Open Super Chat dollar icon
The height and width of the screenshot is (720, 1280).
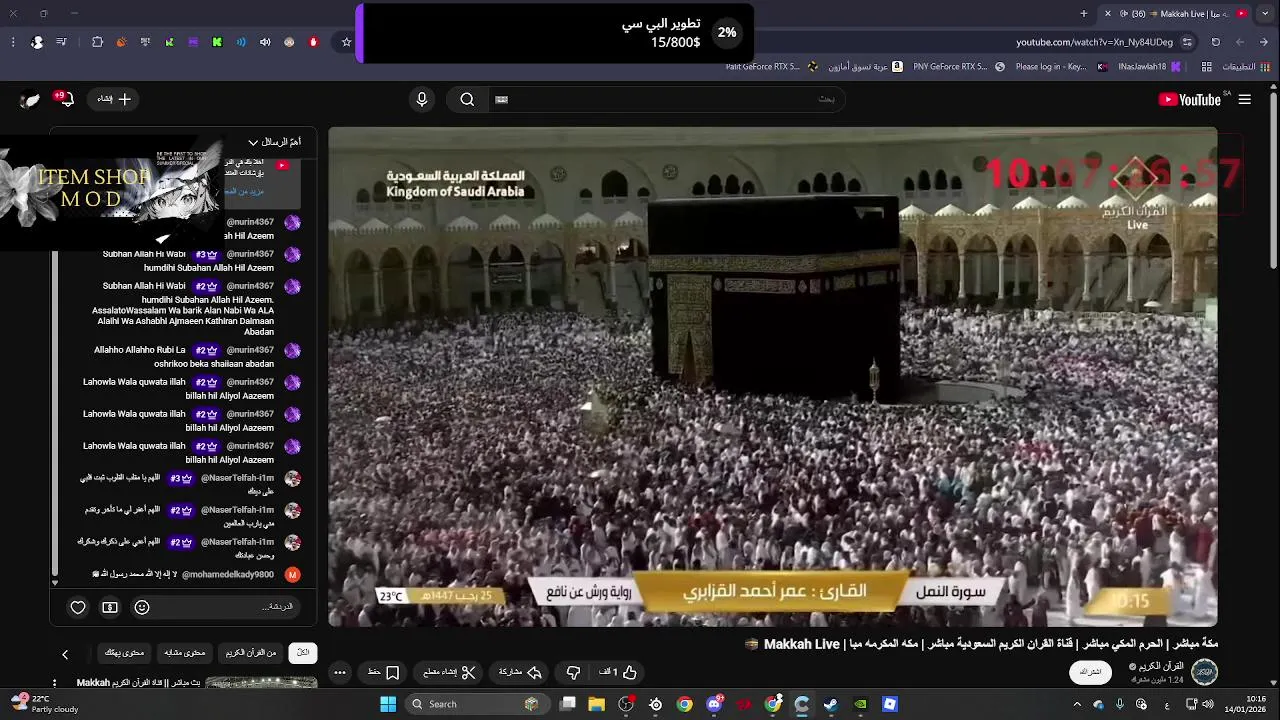110,607
